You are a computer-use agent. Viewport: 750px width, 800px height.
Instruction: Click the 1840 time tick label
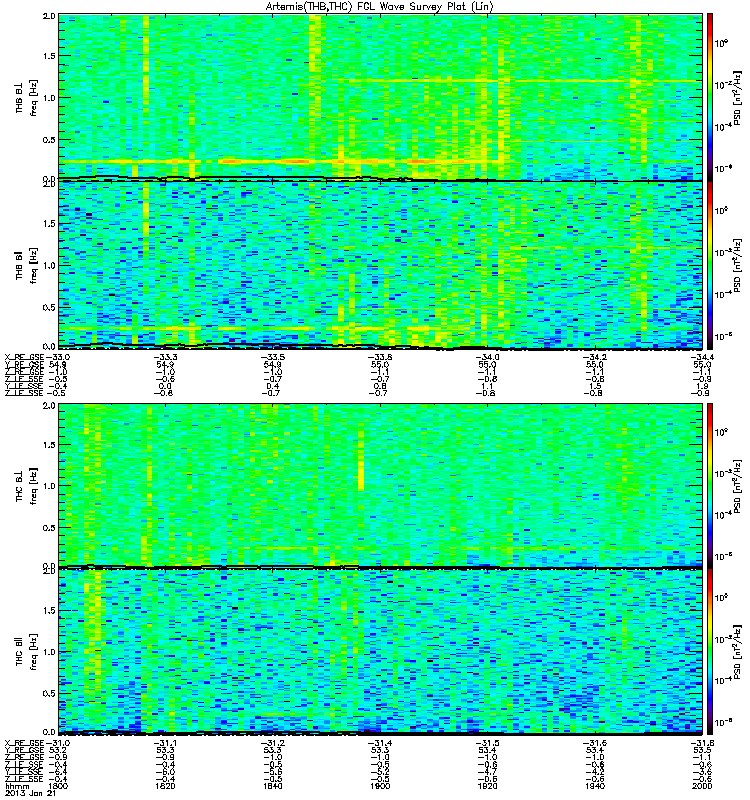tap(272, 786)
